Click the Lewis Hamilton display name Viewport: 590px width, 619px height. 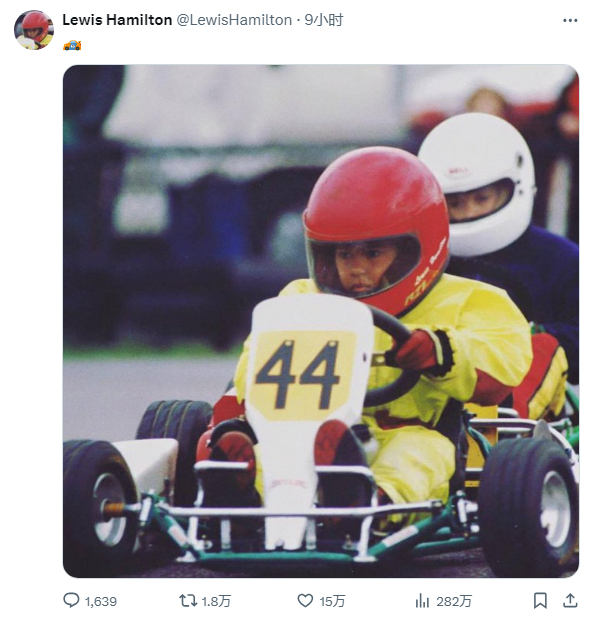tap(117, 20)
